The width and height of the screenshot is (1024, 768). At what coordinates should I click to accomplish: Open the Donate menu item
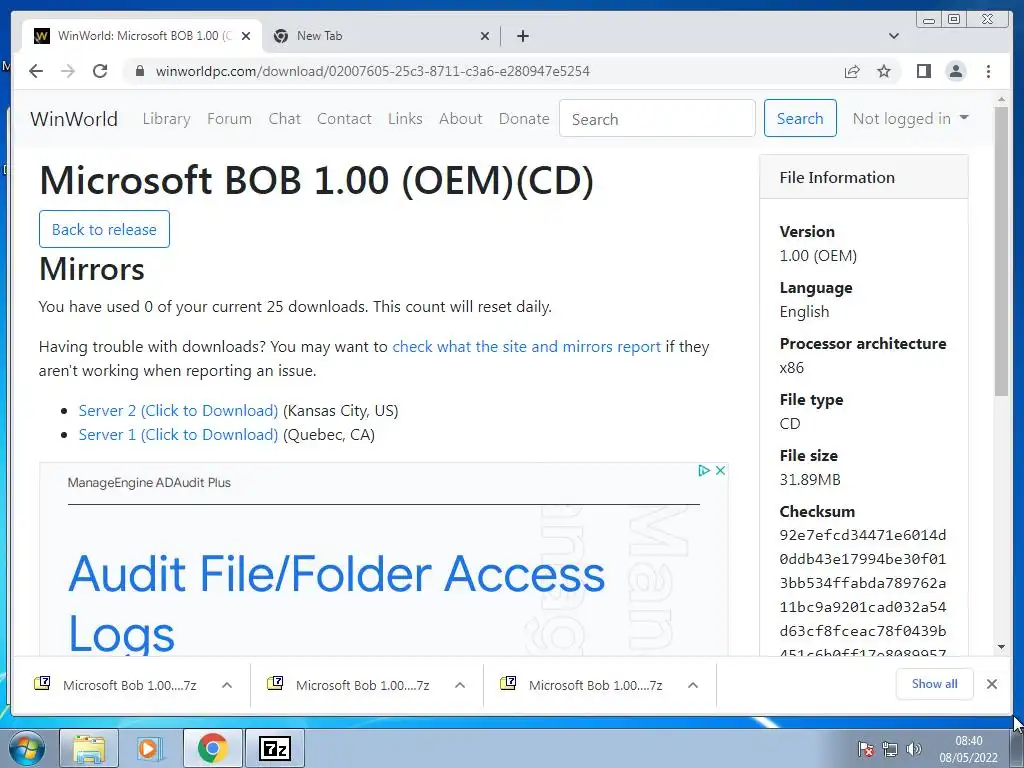point(524,119)
